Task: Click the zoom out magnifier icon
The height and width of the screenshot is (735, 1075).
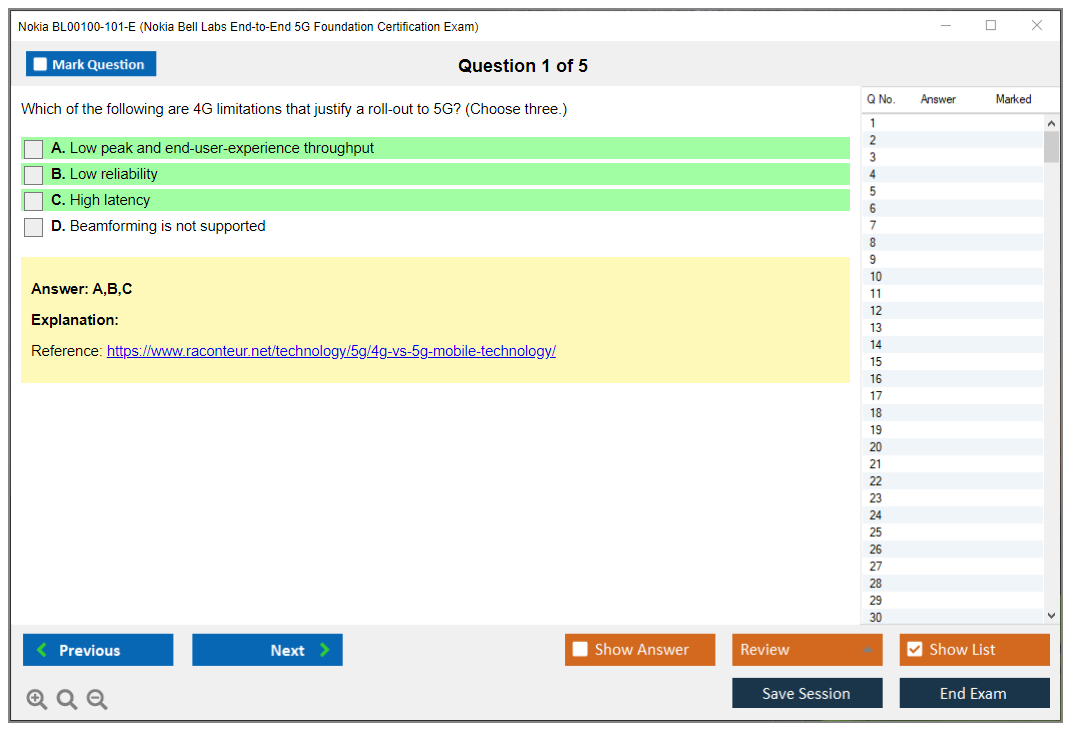Action: coord(97,700)
